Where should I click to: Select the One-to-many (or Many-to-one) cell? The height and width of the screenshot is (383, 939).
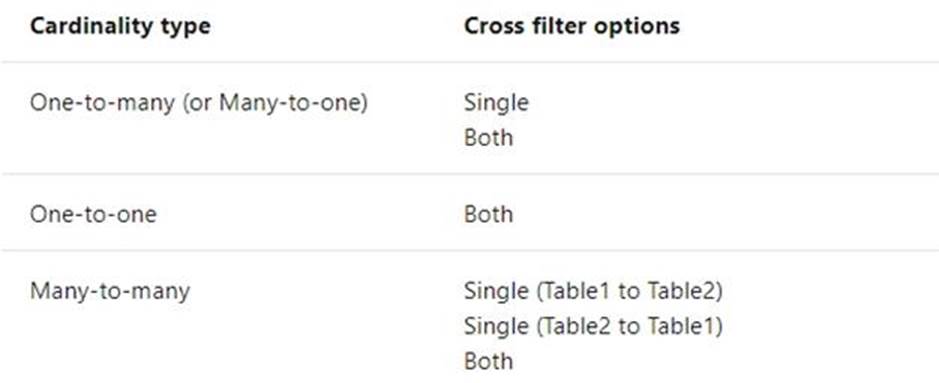pos(198,103)
